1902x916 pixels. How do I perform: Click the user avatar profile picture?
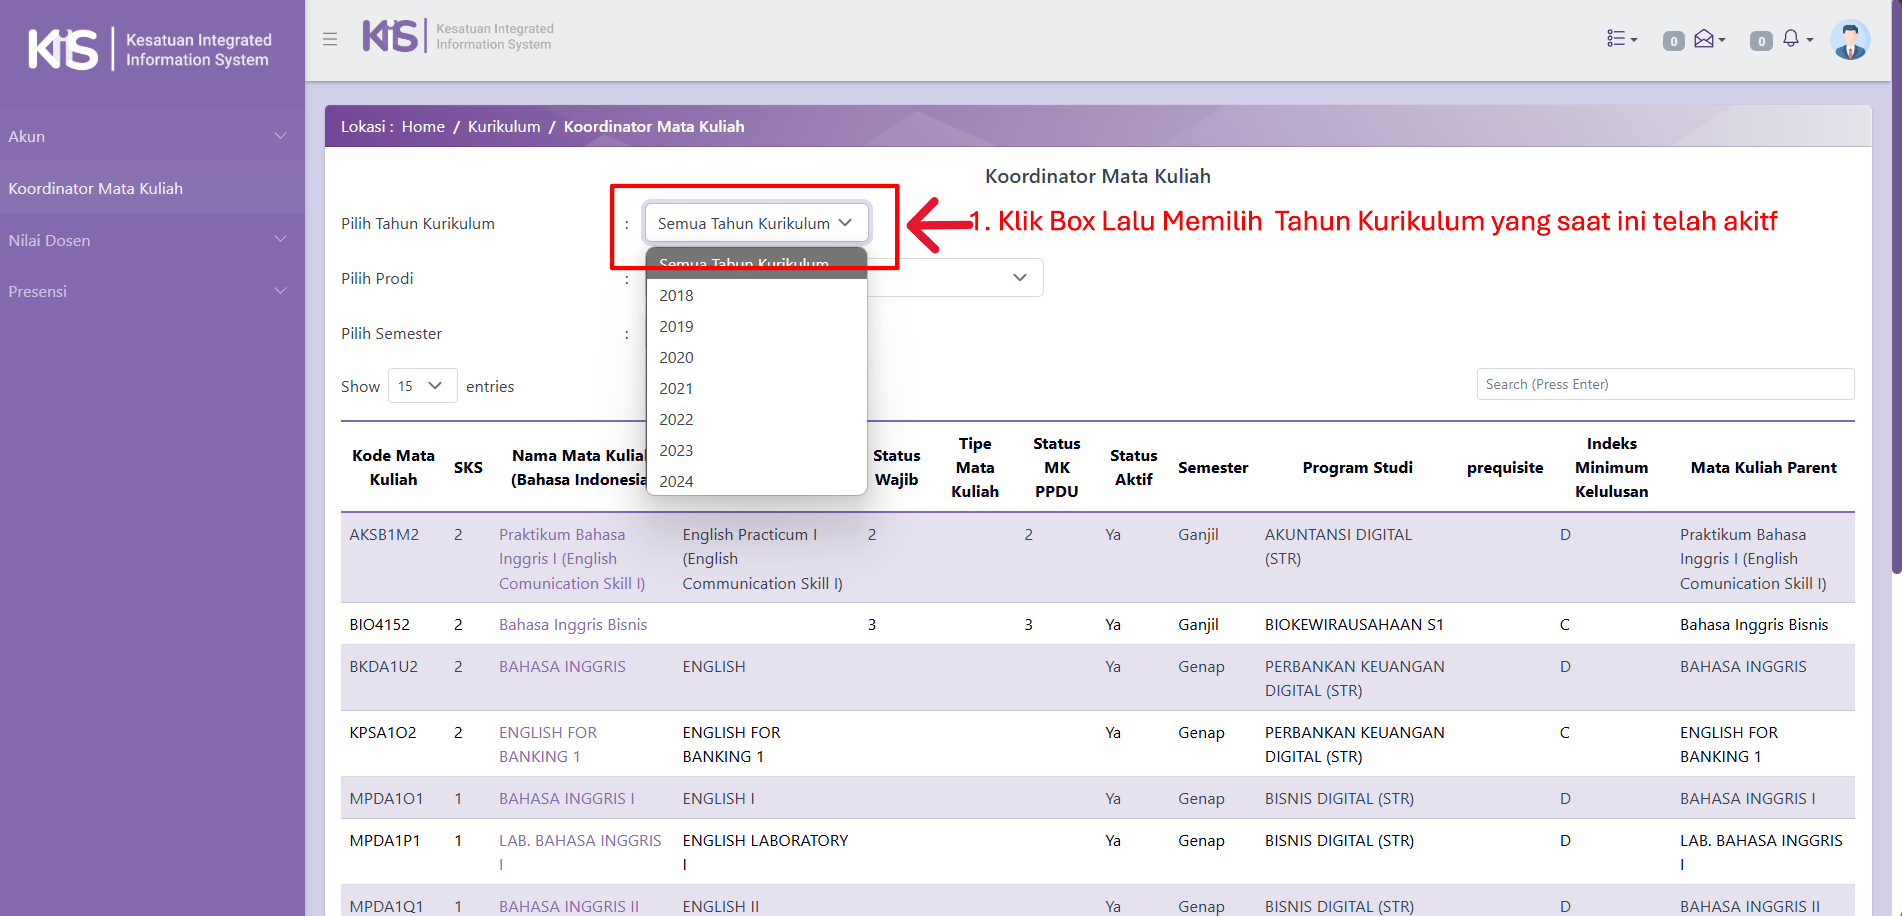[x=1849, y=40]
